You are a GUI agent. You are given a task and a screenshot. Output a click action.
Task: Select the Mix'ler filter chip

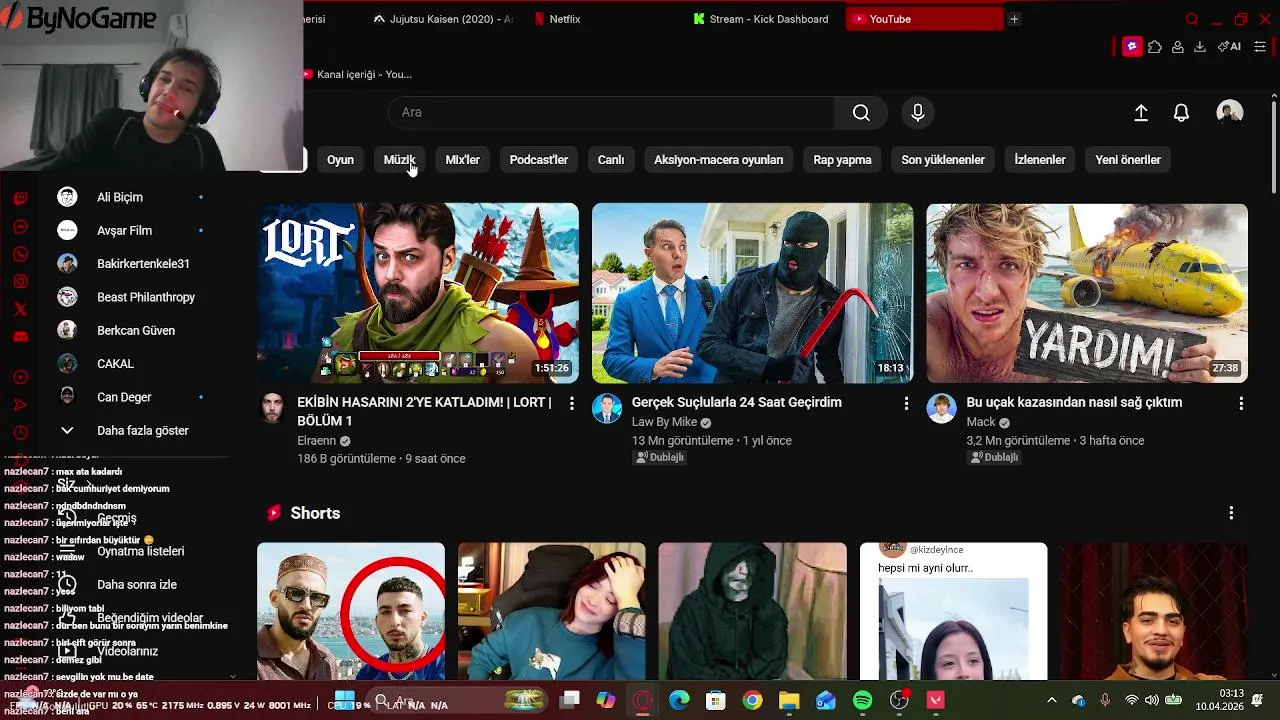click(462, 160)
